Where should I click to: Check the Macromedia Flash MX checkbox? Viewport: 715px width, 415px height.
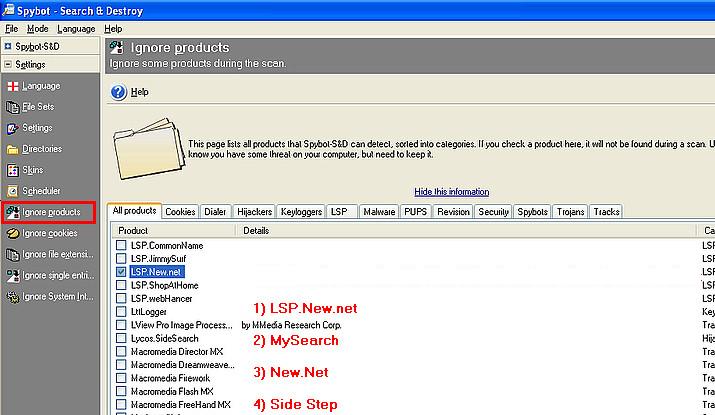[x=121, y=391]
